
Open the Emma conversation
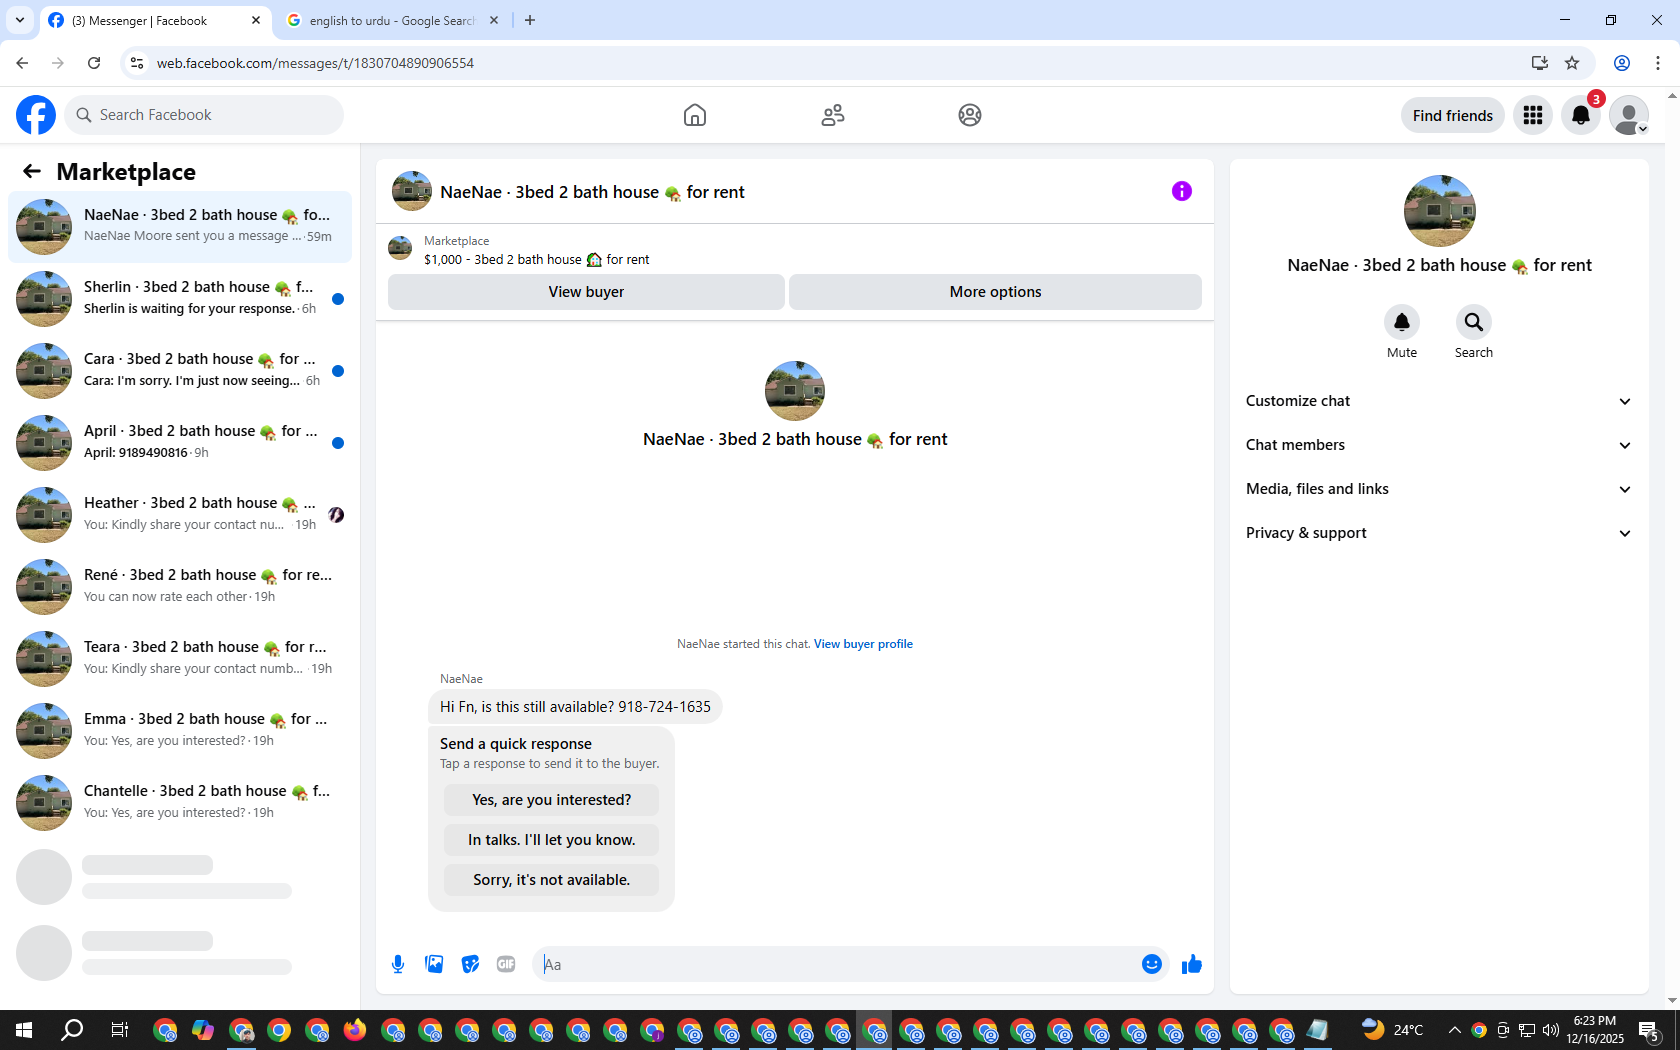point(180,731)
